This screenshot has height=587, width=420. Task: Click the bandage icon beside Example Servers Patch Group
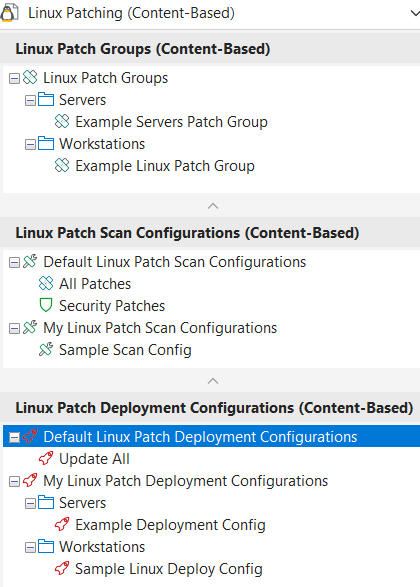pos(62,121)
